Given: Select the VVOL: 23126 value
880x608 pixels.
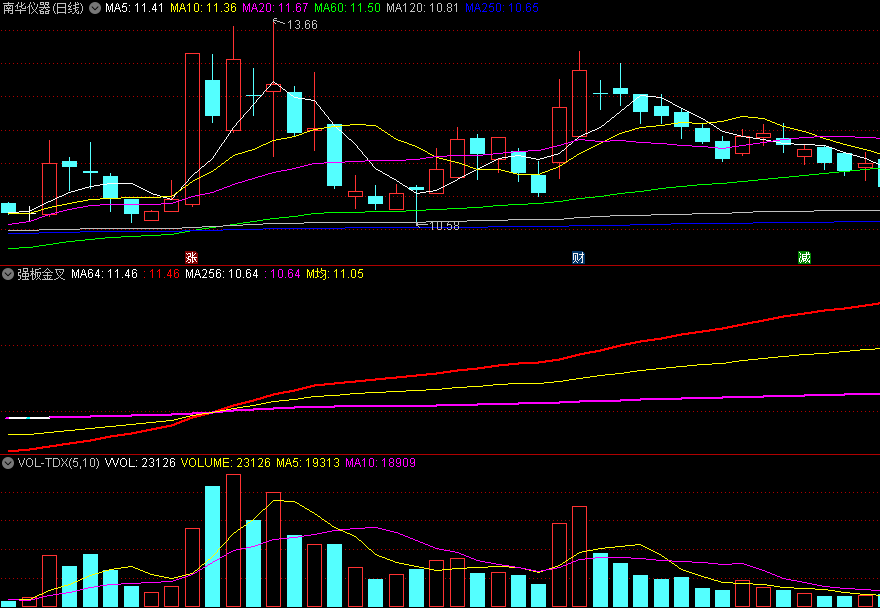Looking at the screenshot, I should (140, 463).
